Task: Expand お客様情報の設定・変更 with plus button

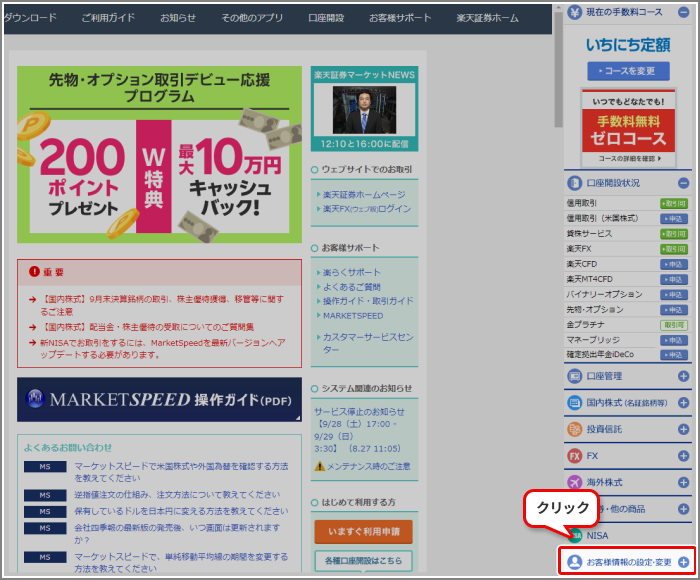Action: [x=683, y=562]
